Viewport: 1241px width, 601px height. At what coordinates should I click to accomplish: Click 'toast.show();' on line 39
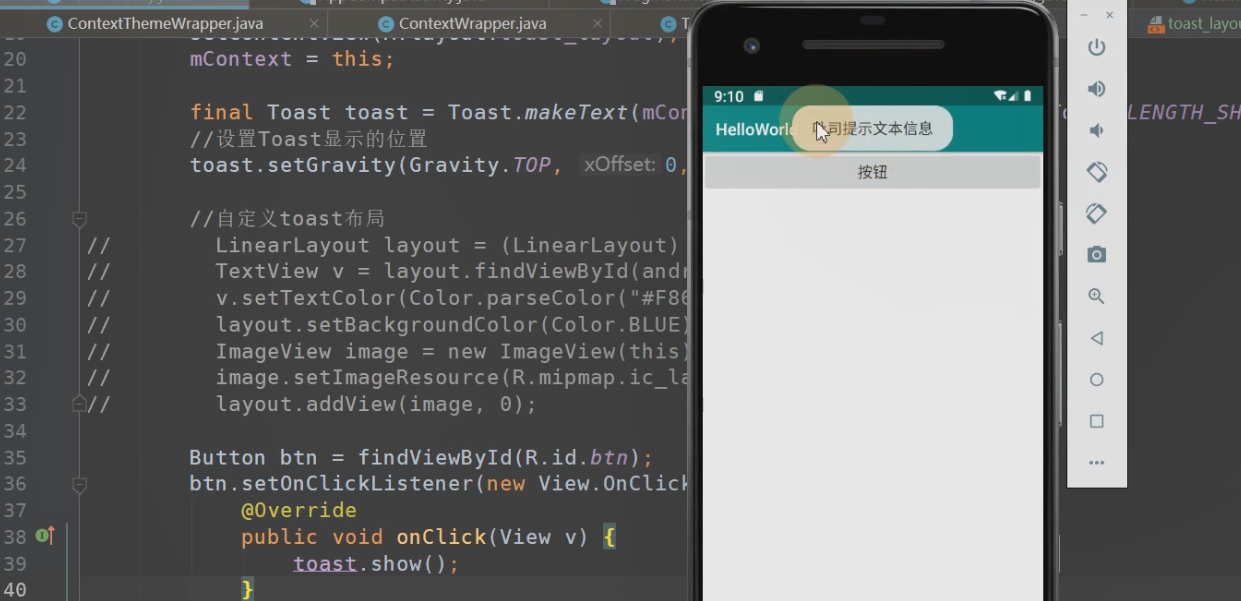376,564
